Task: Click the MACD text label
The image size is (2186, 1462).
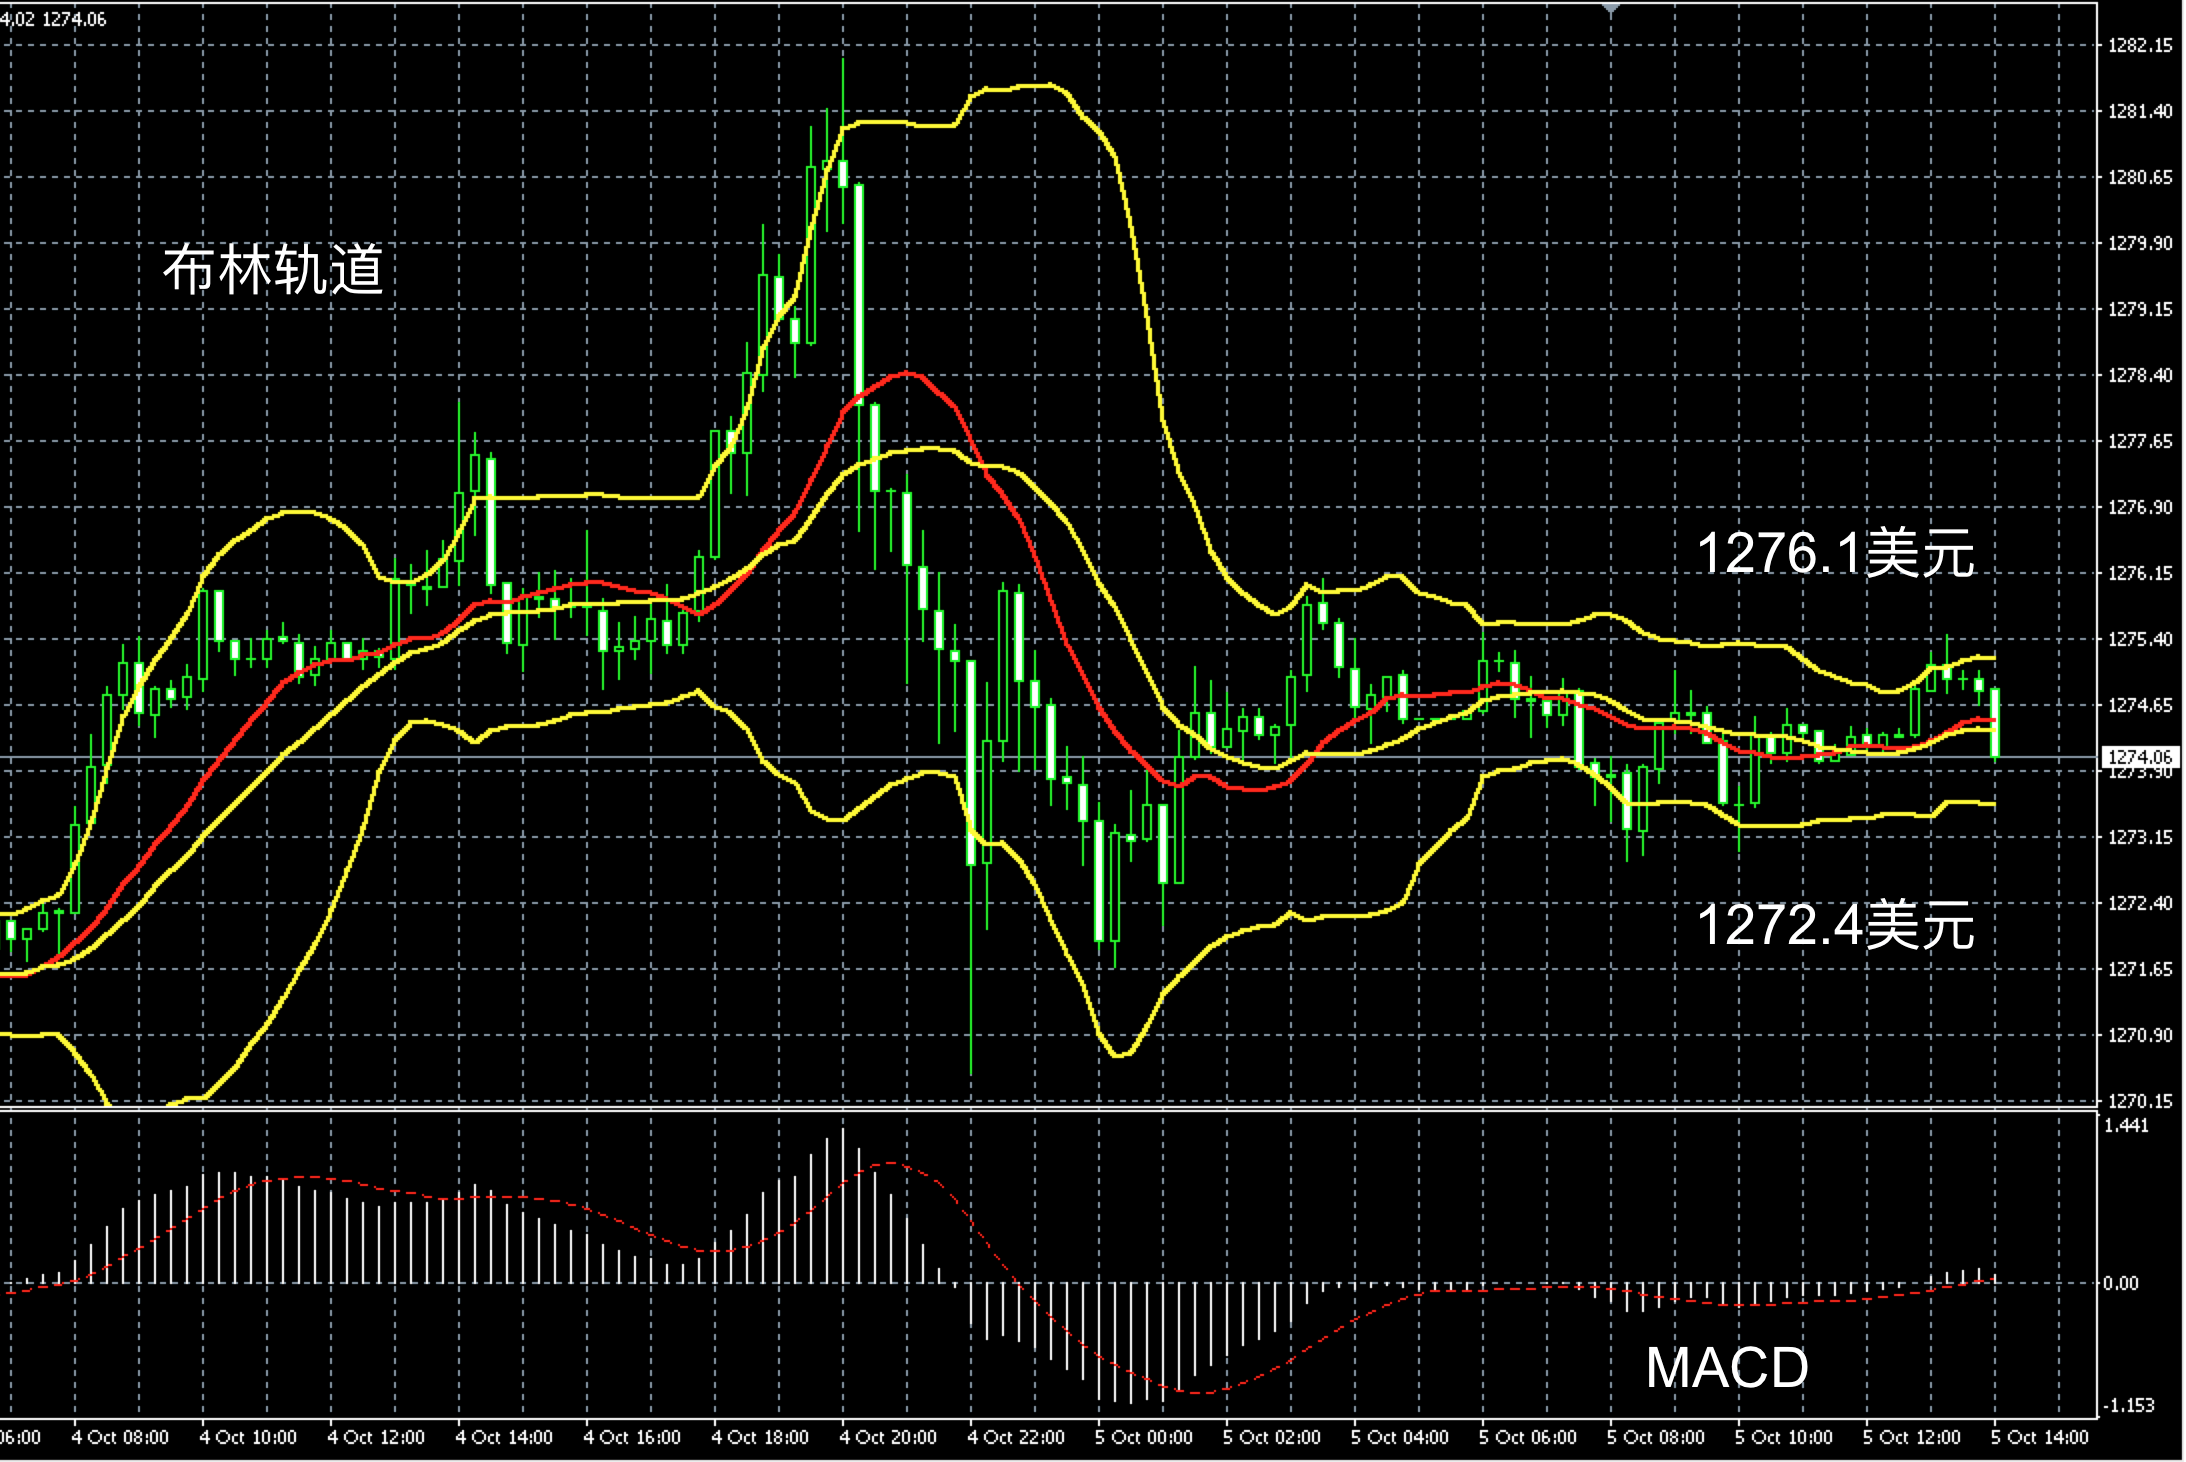Action: [1727, 1368]
